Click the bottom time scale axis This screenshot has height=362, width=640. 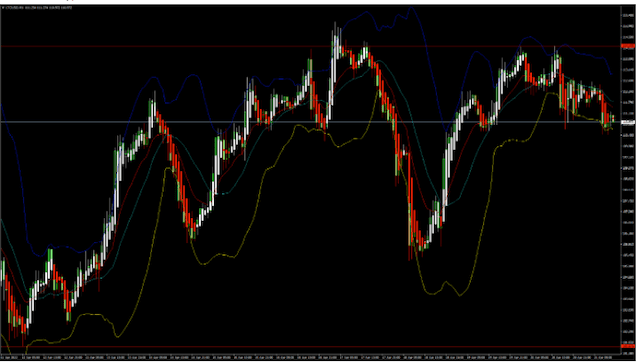(310, 357)
